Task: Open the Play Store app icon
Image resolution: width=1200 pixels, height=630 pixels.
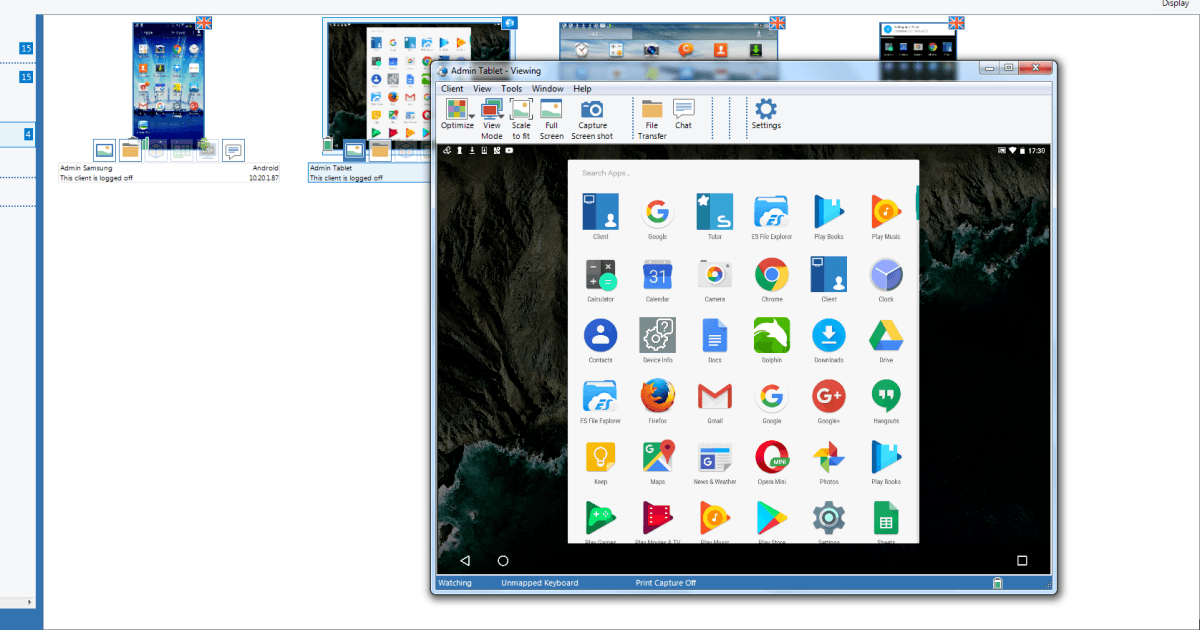Action: [x=771, y=519]
